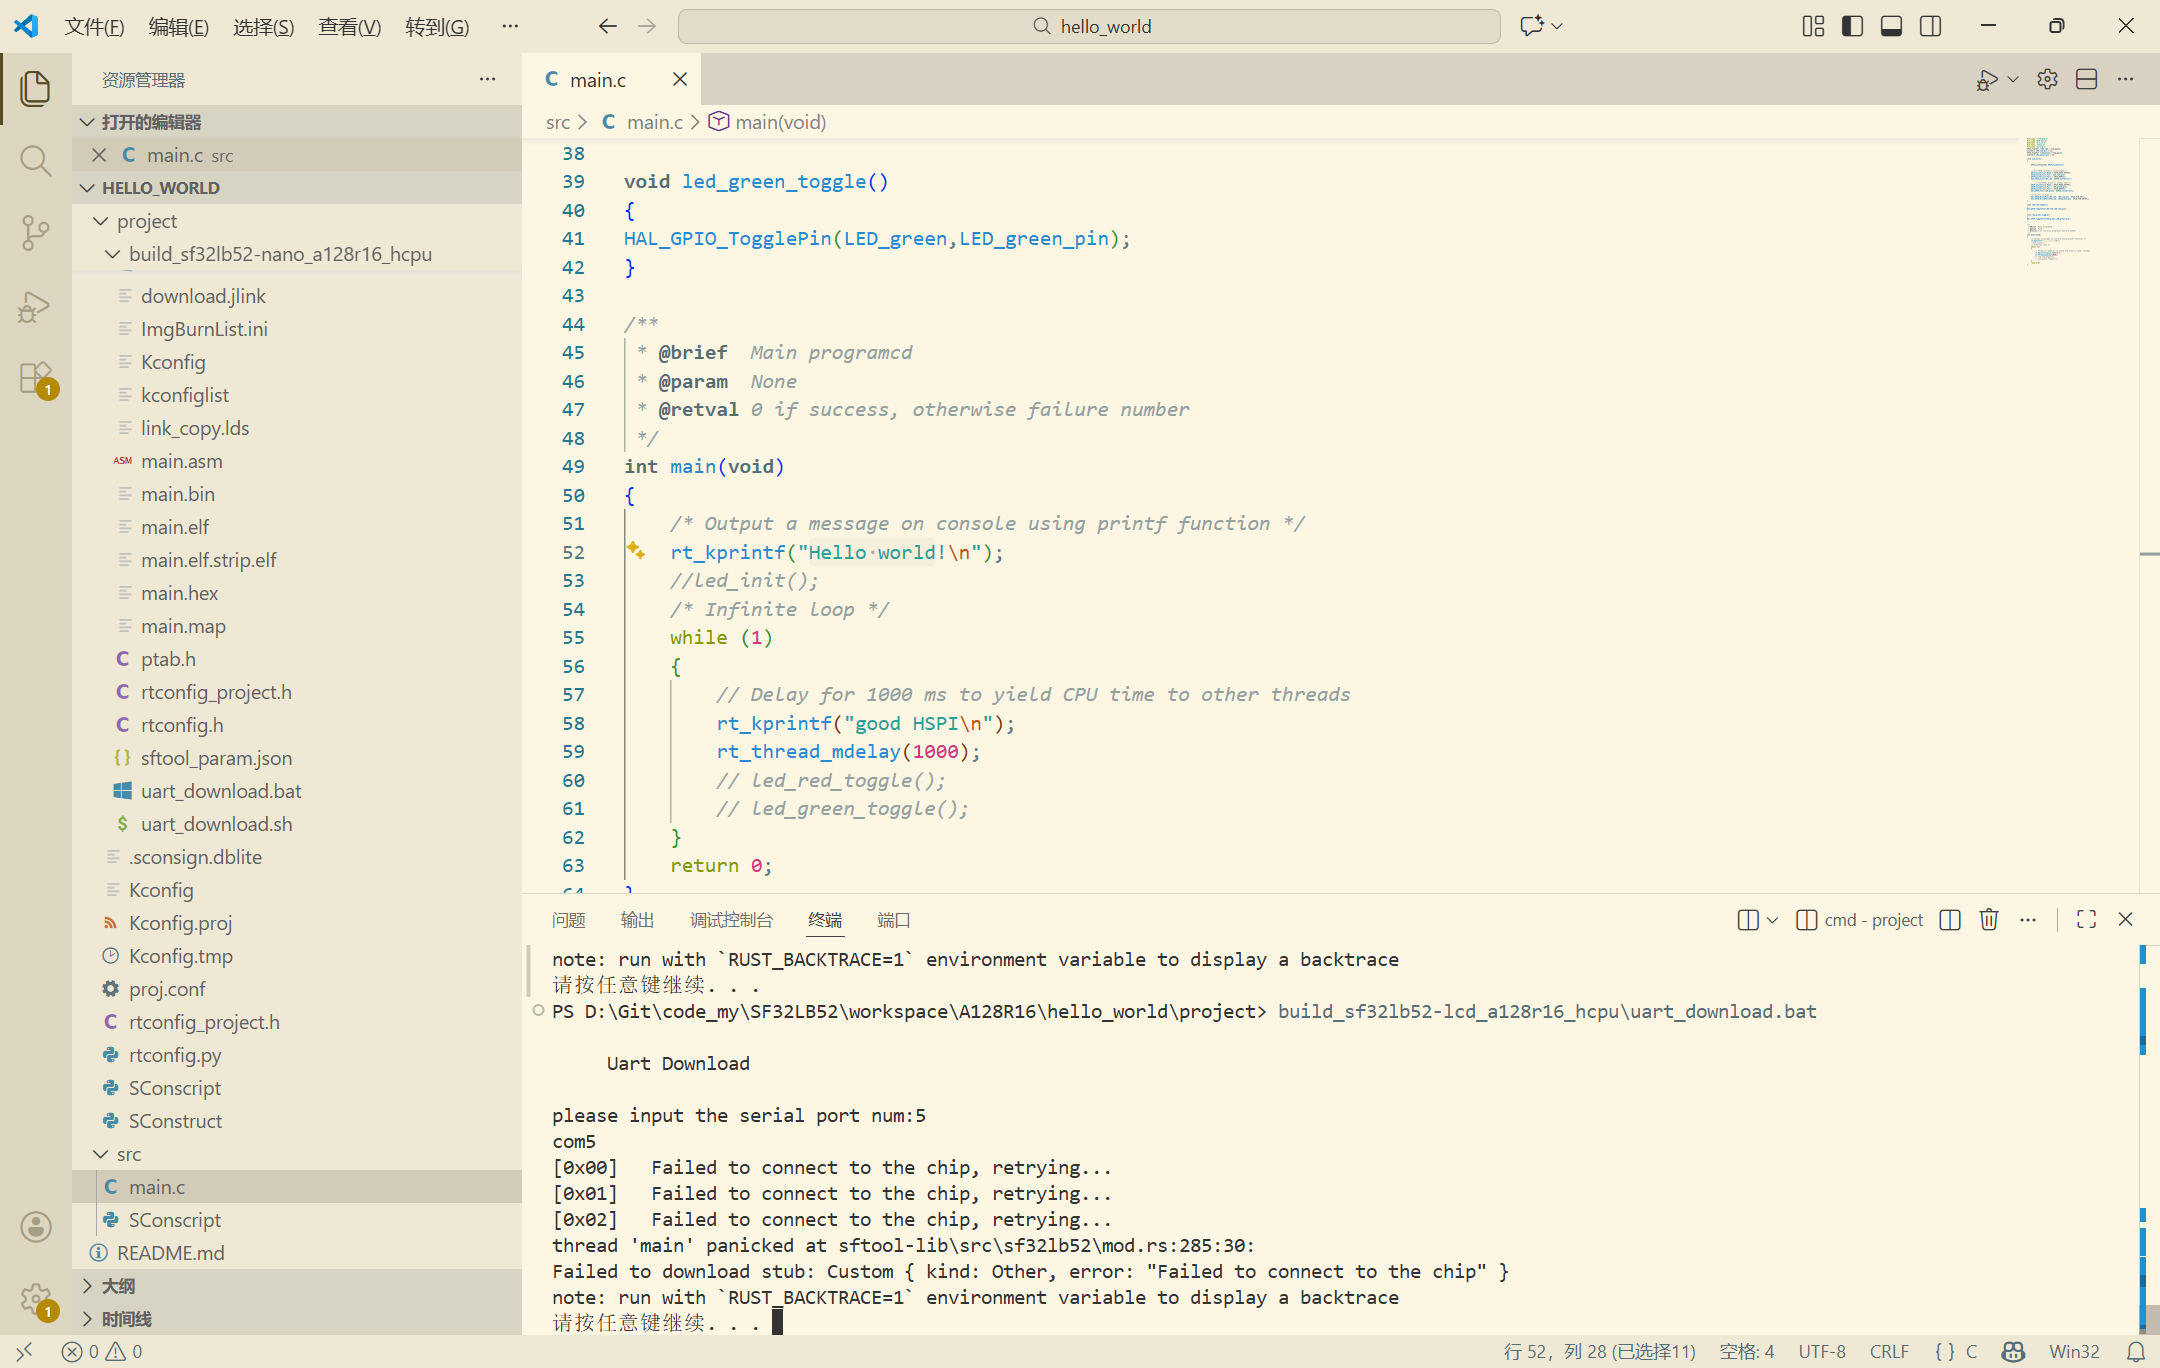Switch to the 调试控制台 panel tab
The image size is (2160, 1368).
click(x=731, y=920)
